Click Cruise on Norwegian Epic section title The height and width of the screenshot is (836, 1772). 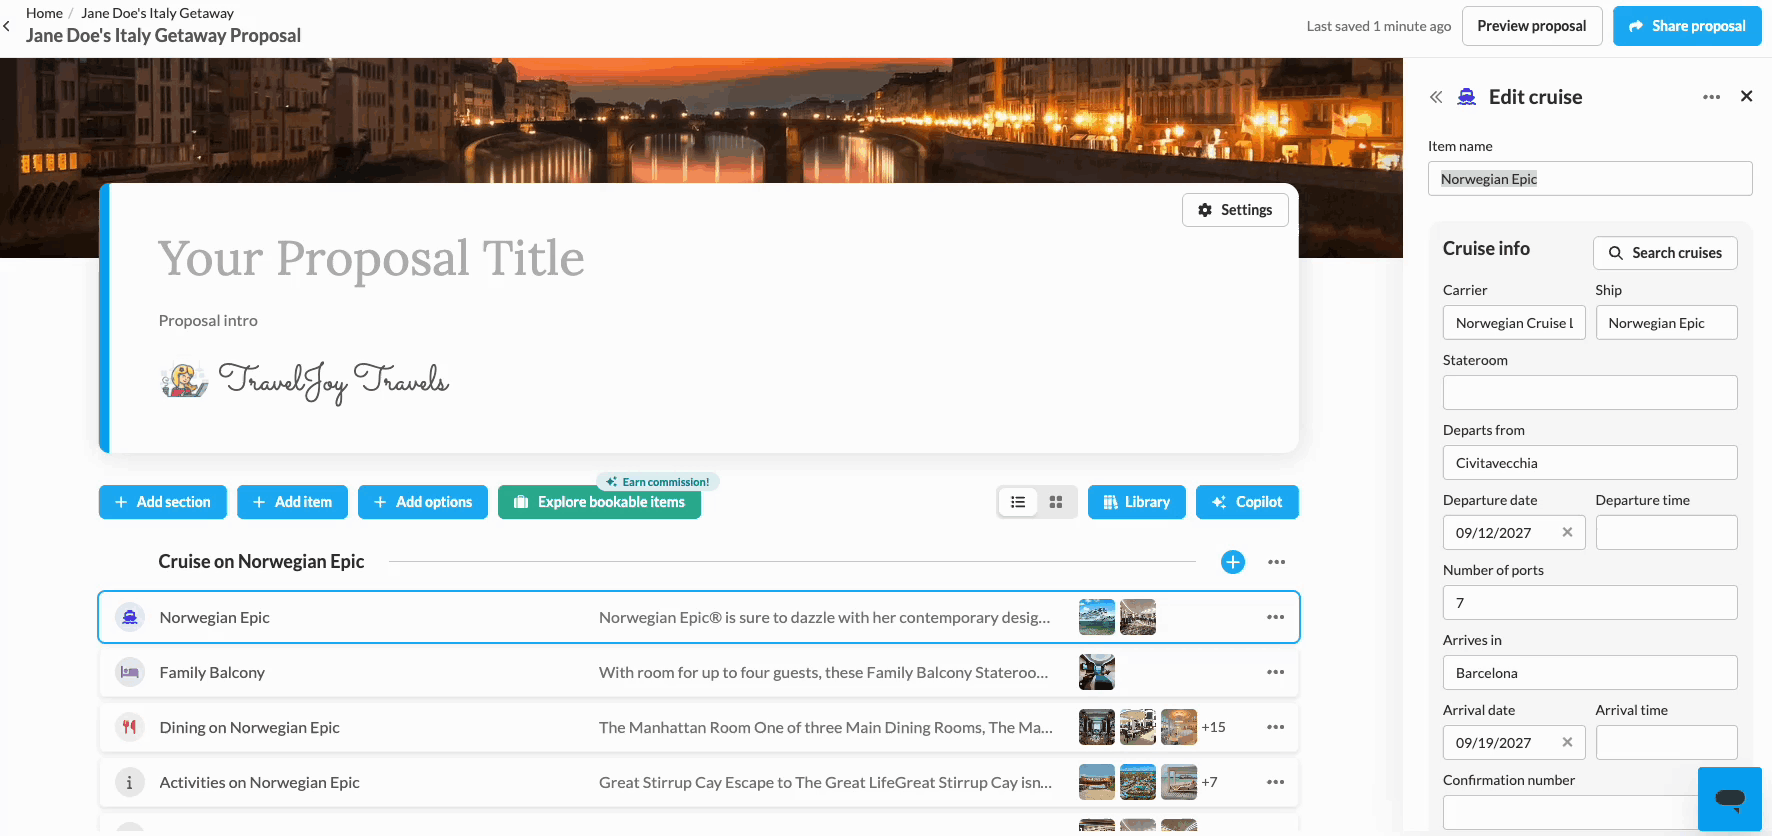tap(261, 562)
